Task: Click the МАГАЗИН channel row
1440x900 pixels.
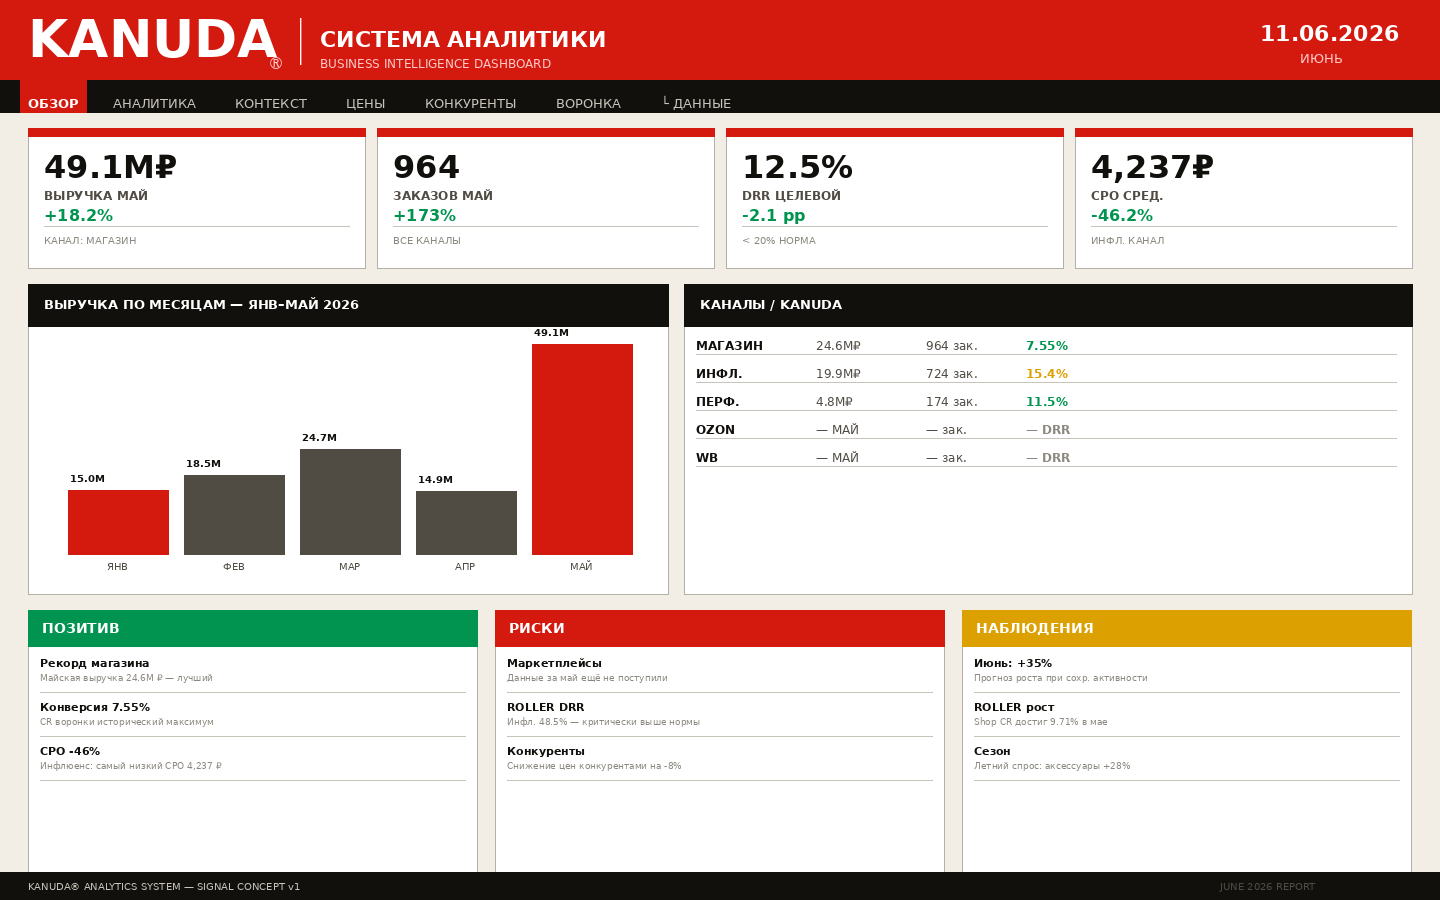Action: tap(1046, 345)
